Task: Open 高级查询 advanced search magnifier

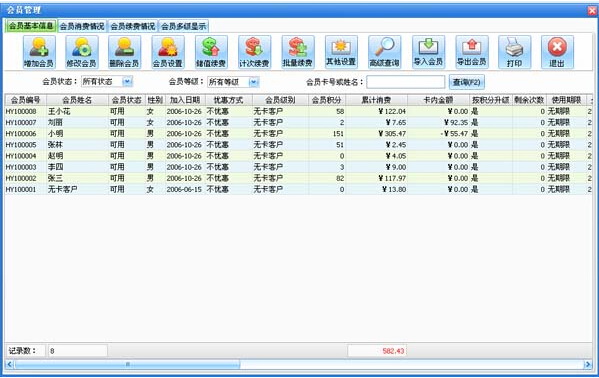Action: (x=385, y=52)
